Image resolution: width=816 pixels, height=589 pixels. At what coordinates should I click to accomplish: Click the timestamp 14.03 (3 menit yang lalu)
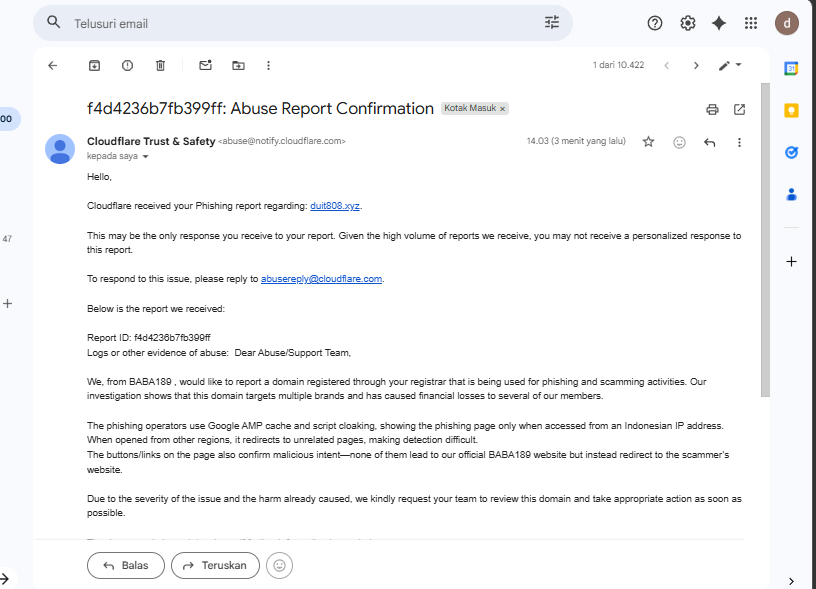[x=576, y=141]
